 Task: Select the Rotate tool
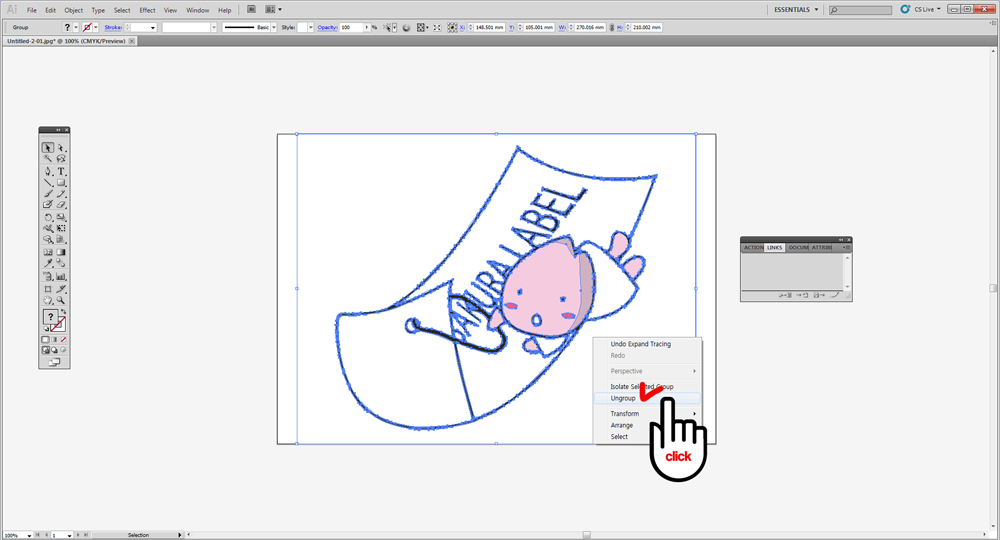[48, 217]
